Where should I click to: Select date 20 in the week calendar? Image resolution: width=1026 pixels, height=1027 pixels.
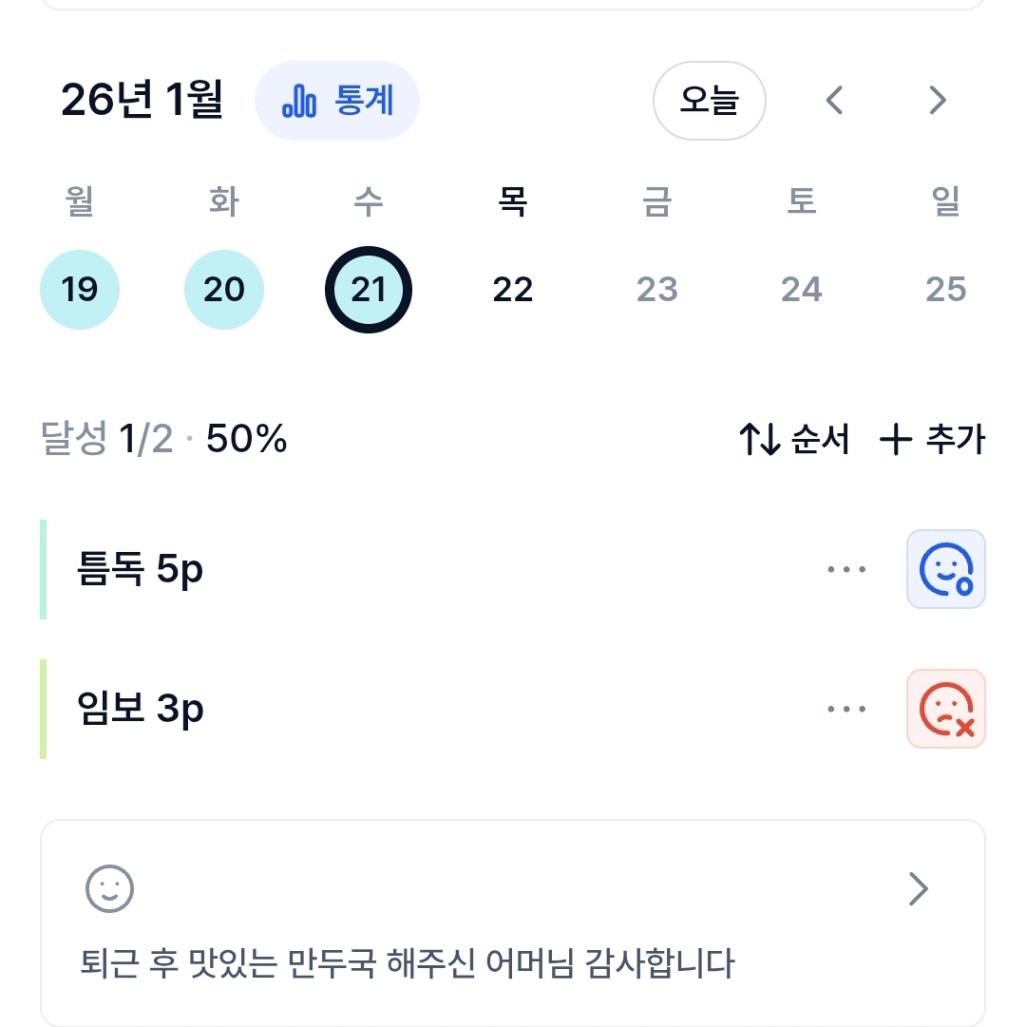(x=224, y=290)
